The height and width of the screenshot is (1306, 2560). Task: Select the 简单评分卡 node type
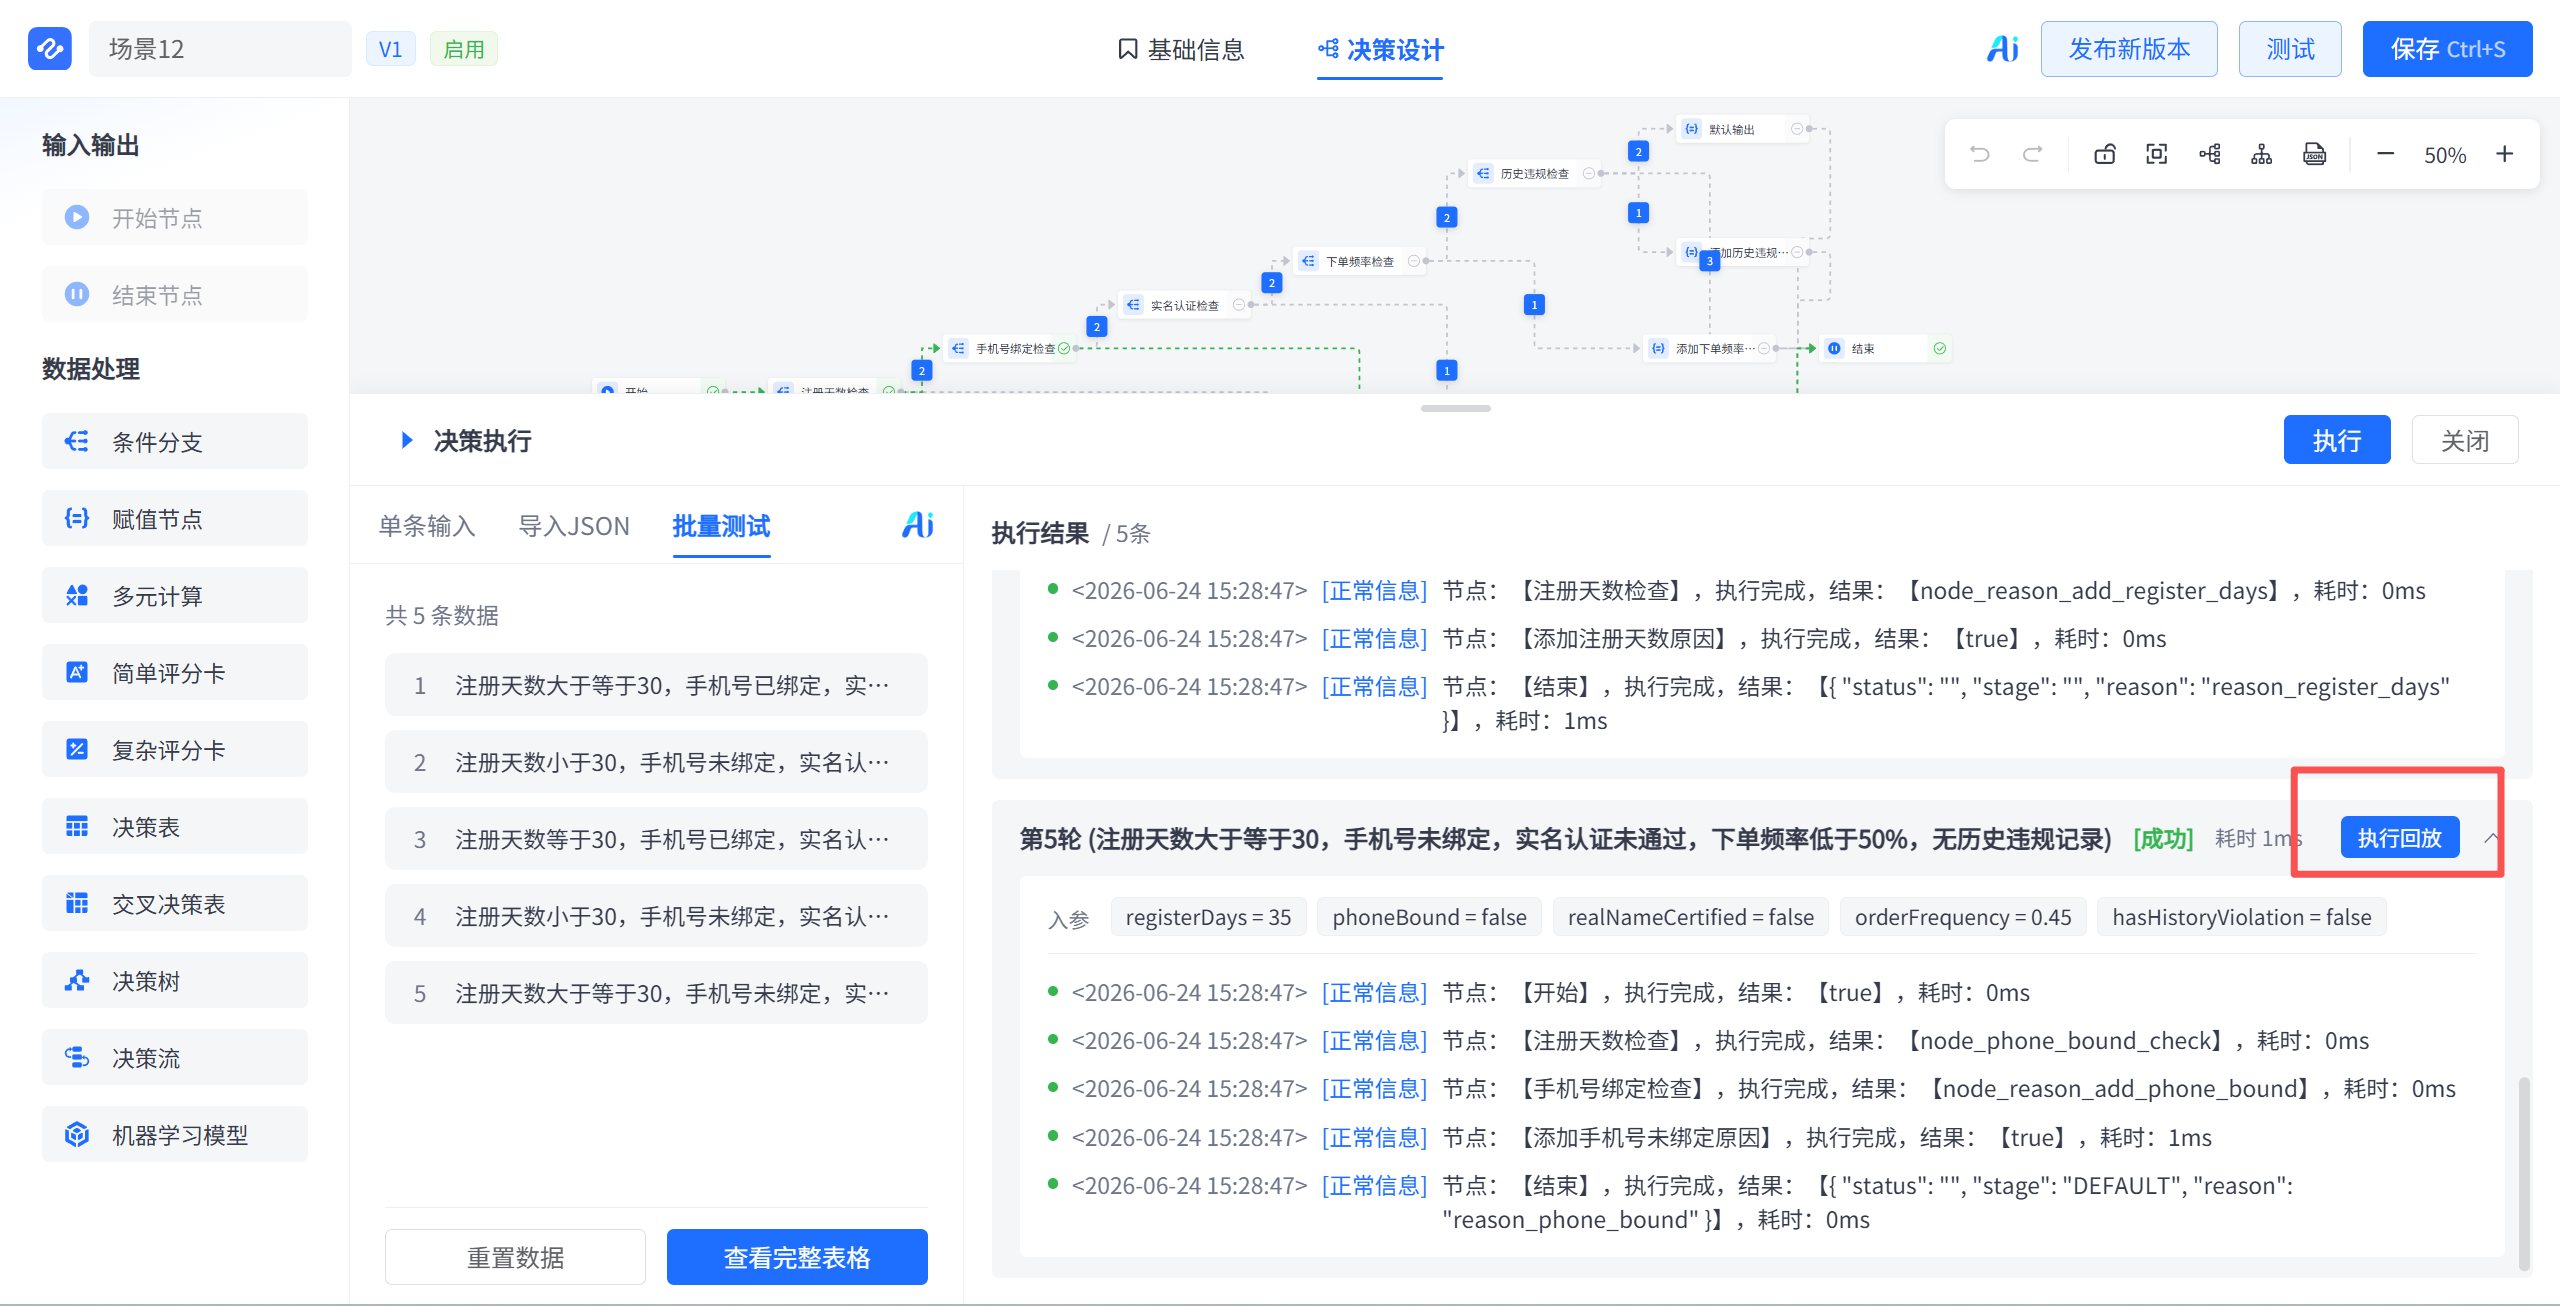point(175,672)
